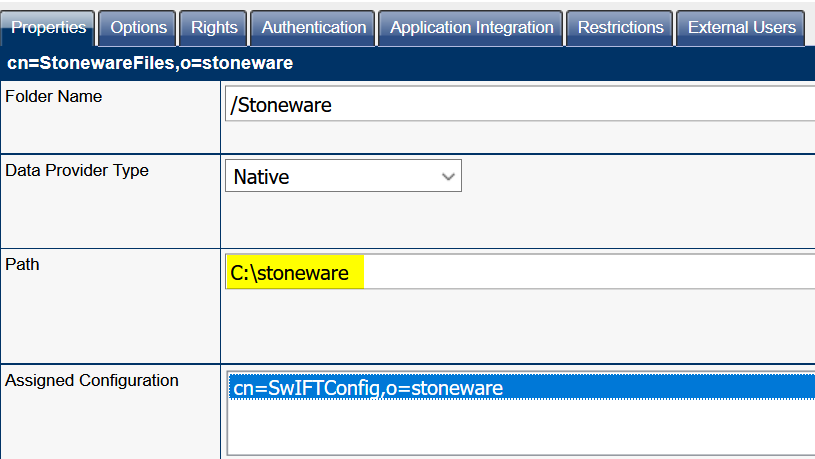Switch to the Properties tab

[x=48, y=28]
